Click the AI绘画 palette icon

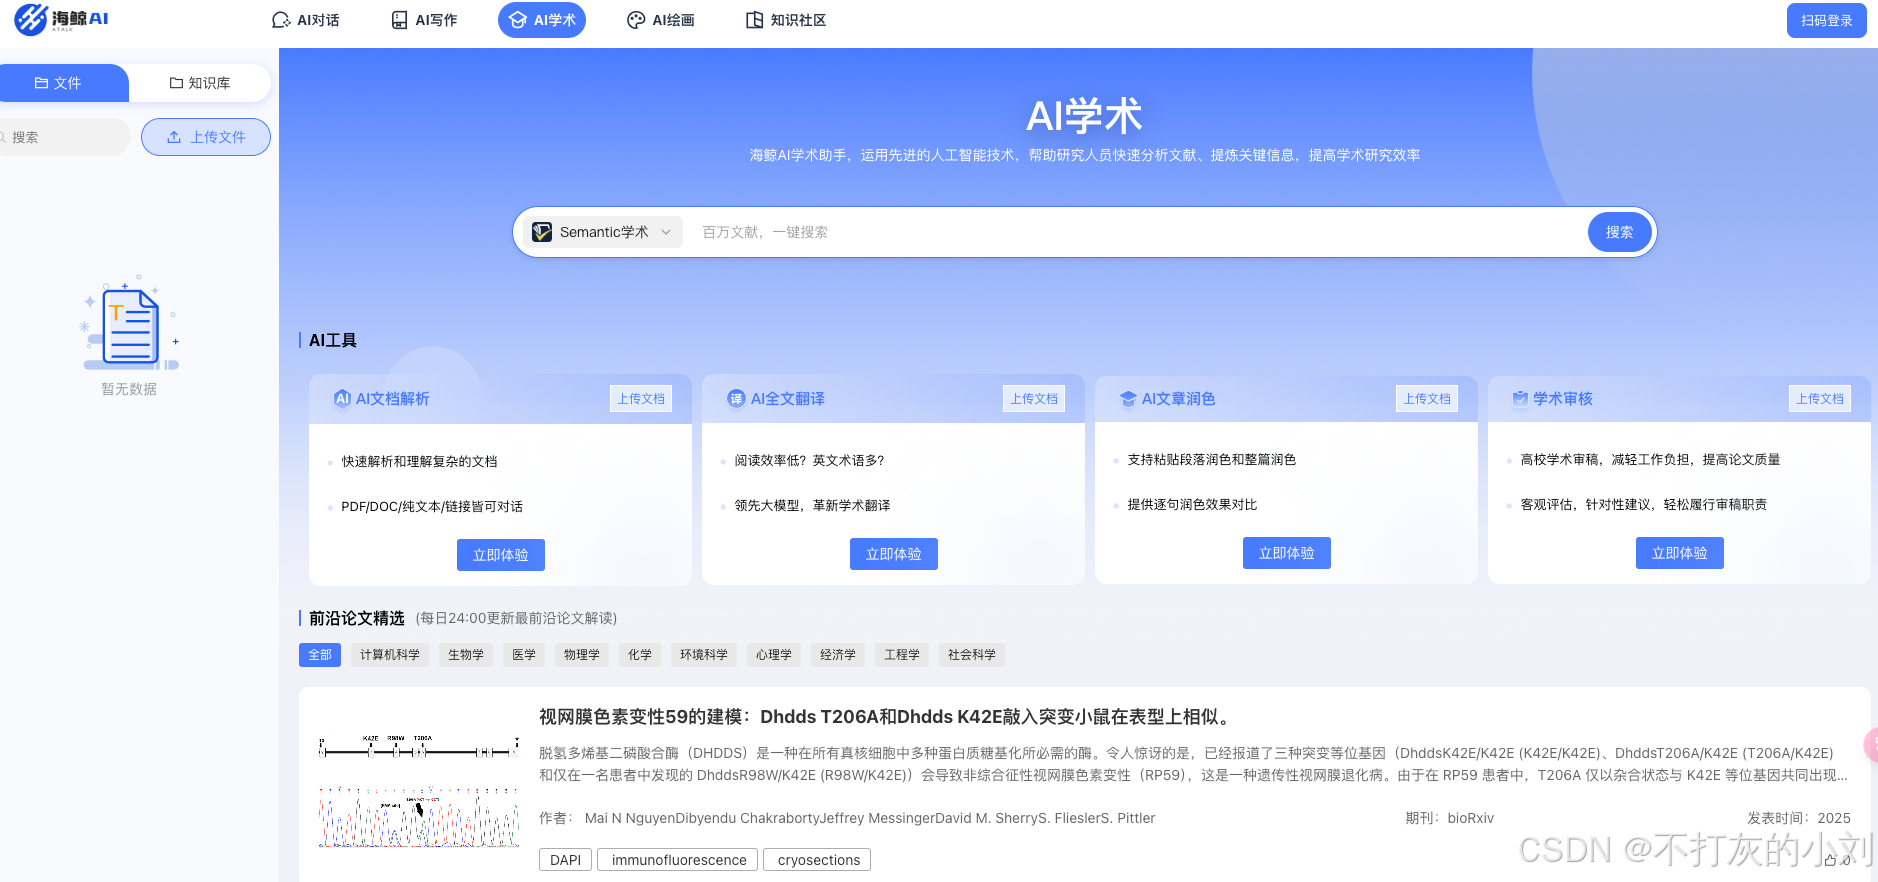point(636,20)
